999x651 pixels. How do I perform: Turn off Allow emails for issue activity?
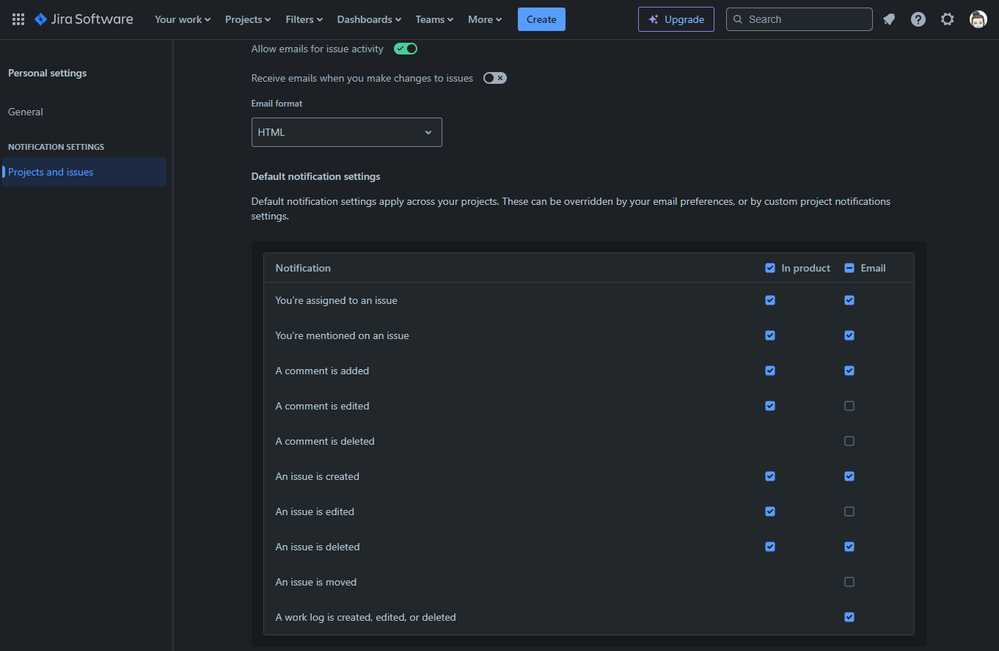tap(405, 48)
